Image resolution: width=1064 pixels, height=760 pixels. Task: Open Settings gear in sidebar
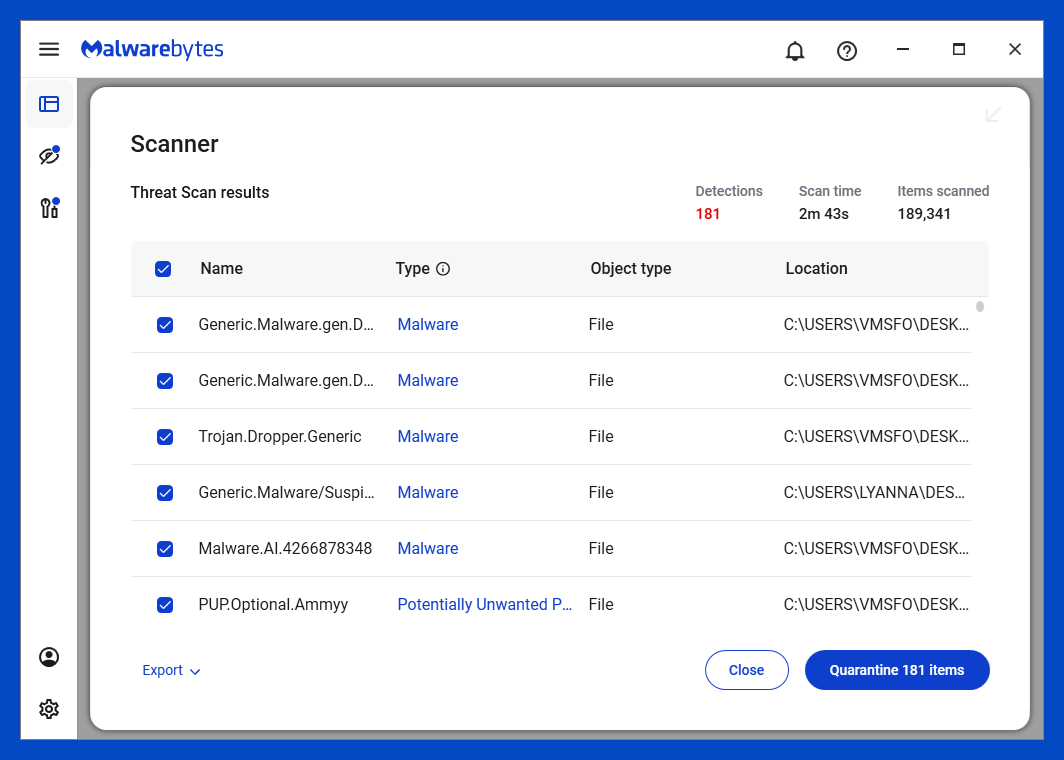click(x=49, y=709)
